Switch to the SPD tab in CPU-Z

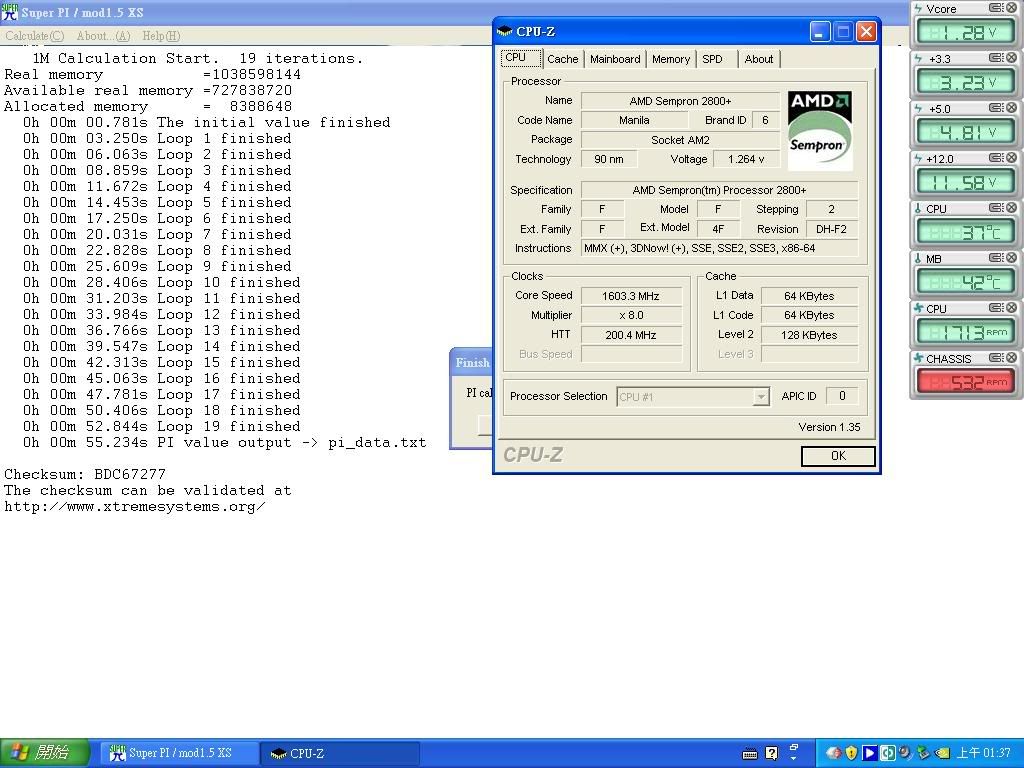[716, 59]
